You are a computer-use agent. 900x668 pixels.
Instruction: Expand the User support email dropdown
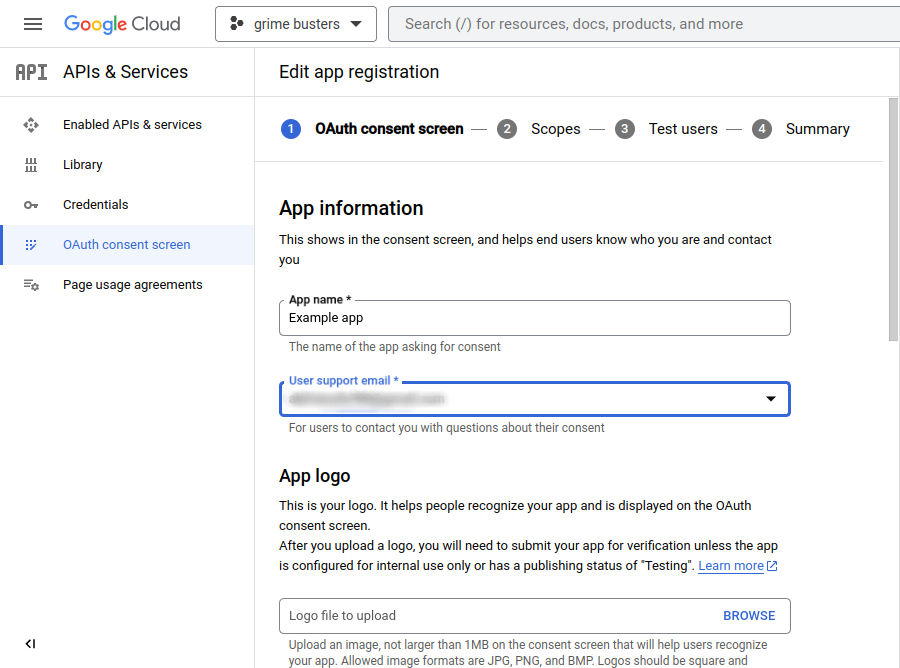(x=535, y=399)
